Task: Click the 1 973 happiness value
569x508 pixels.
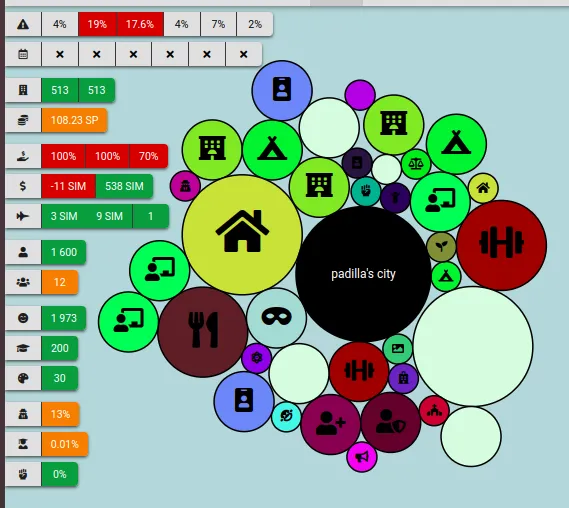Action: [64, 318]
